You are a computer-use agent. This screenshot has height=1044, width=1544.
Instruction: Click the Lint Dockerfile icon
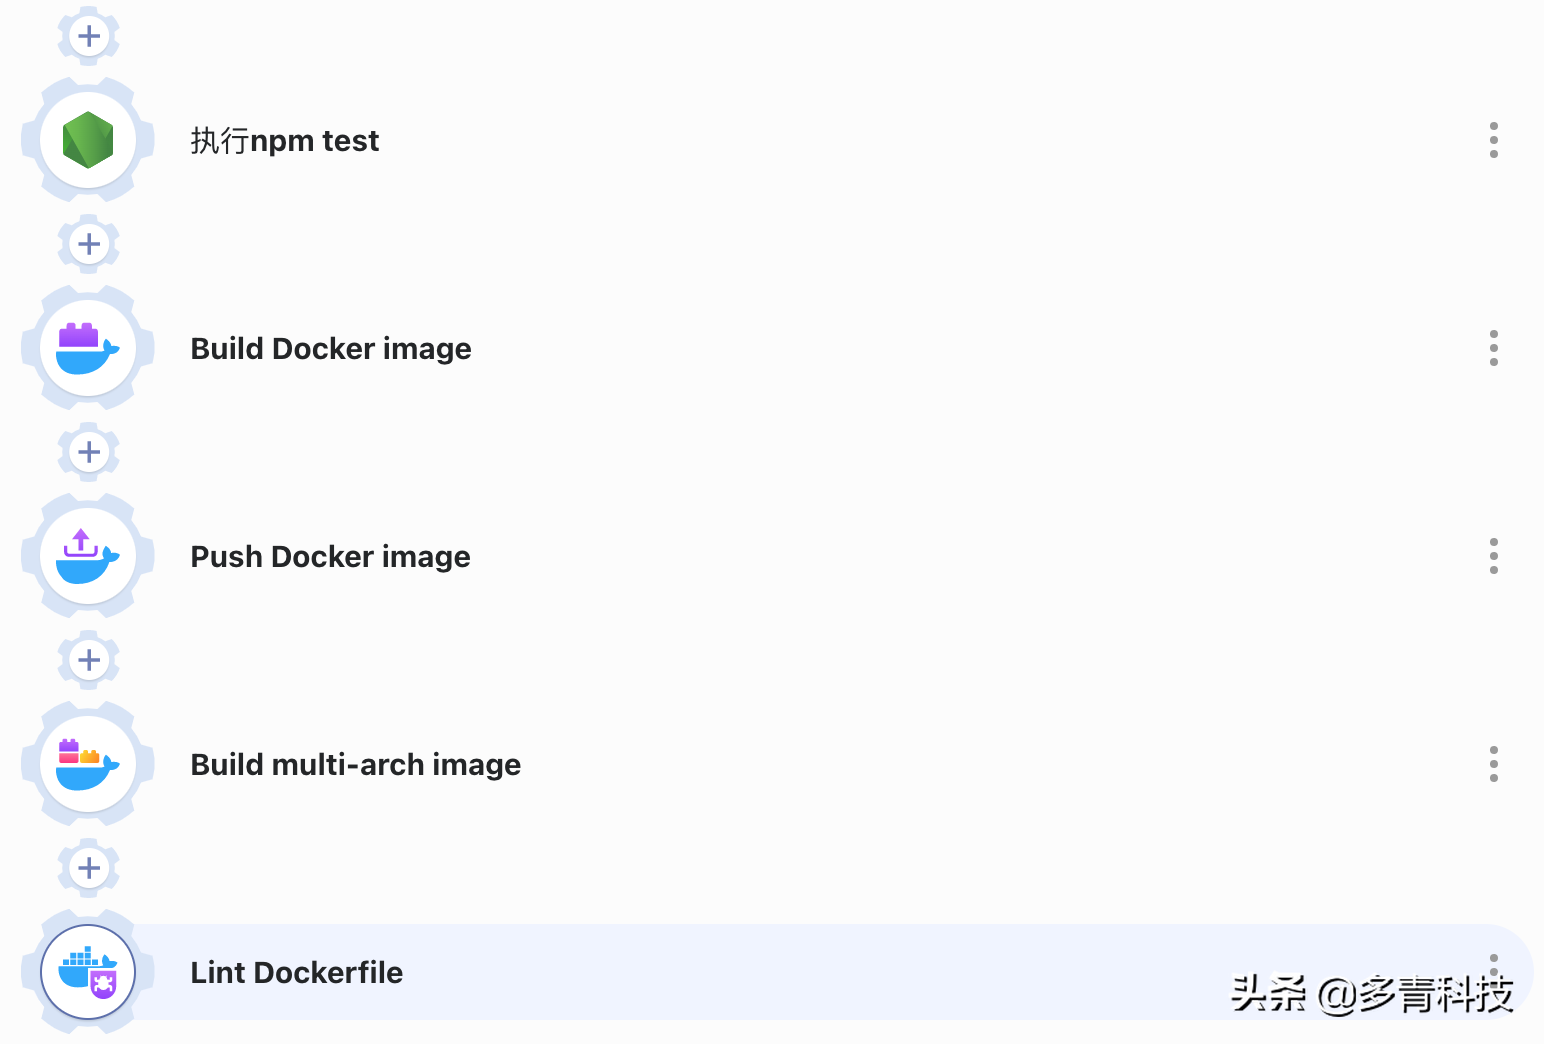pyautogui.click(x=88, y=972)
